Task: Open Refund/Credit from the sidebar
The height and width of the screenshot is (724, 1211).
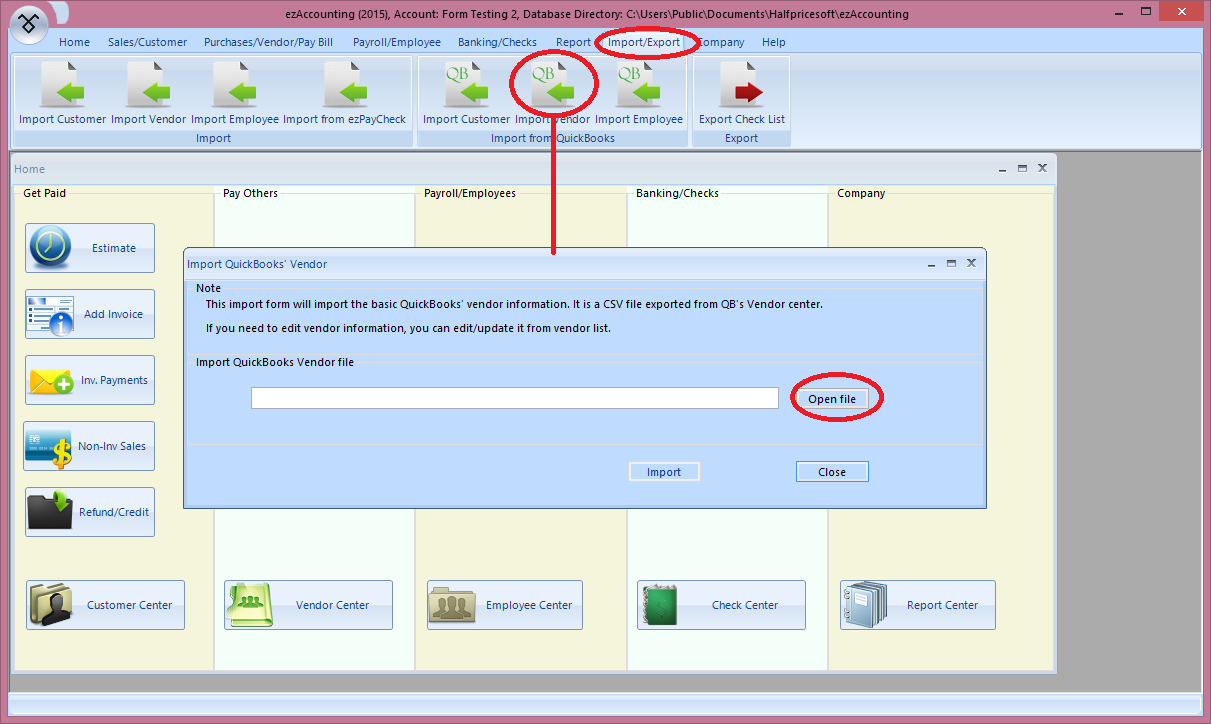Action: (89, 511)
